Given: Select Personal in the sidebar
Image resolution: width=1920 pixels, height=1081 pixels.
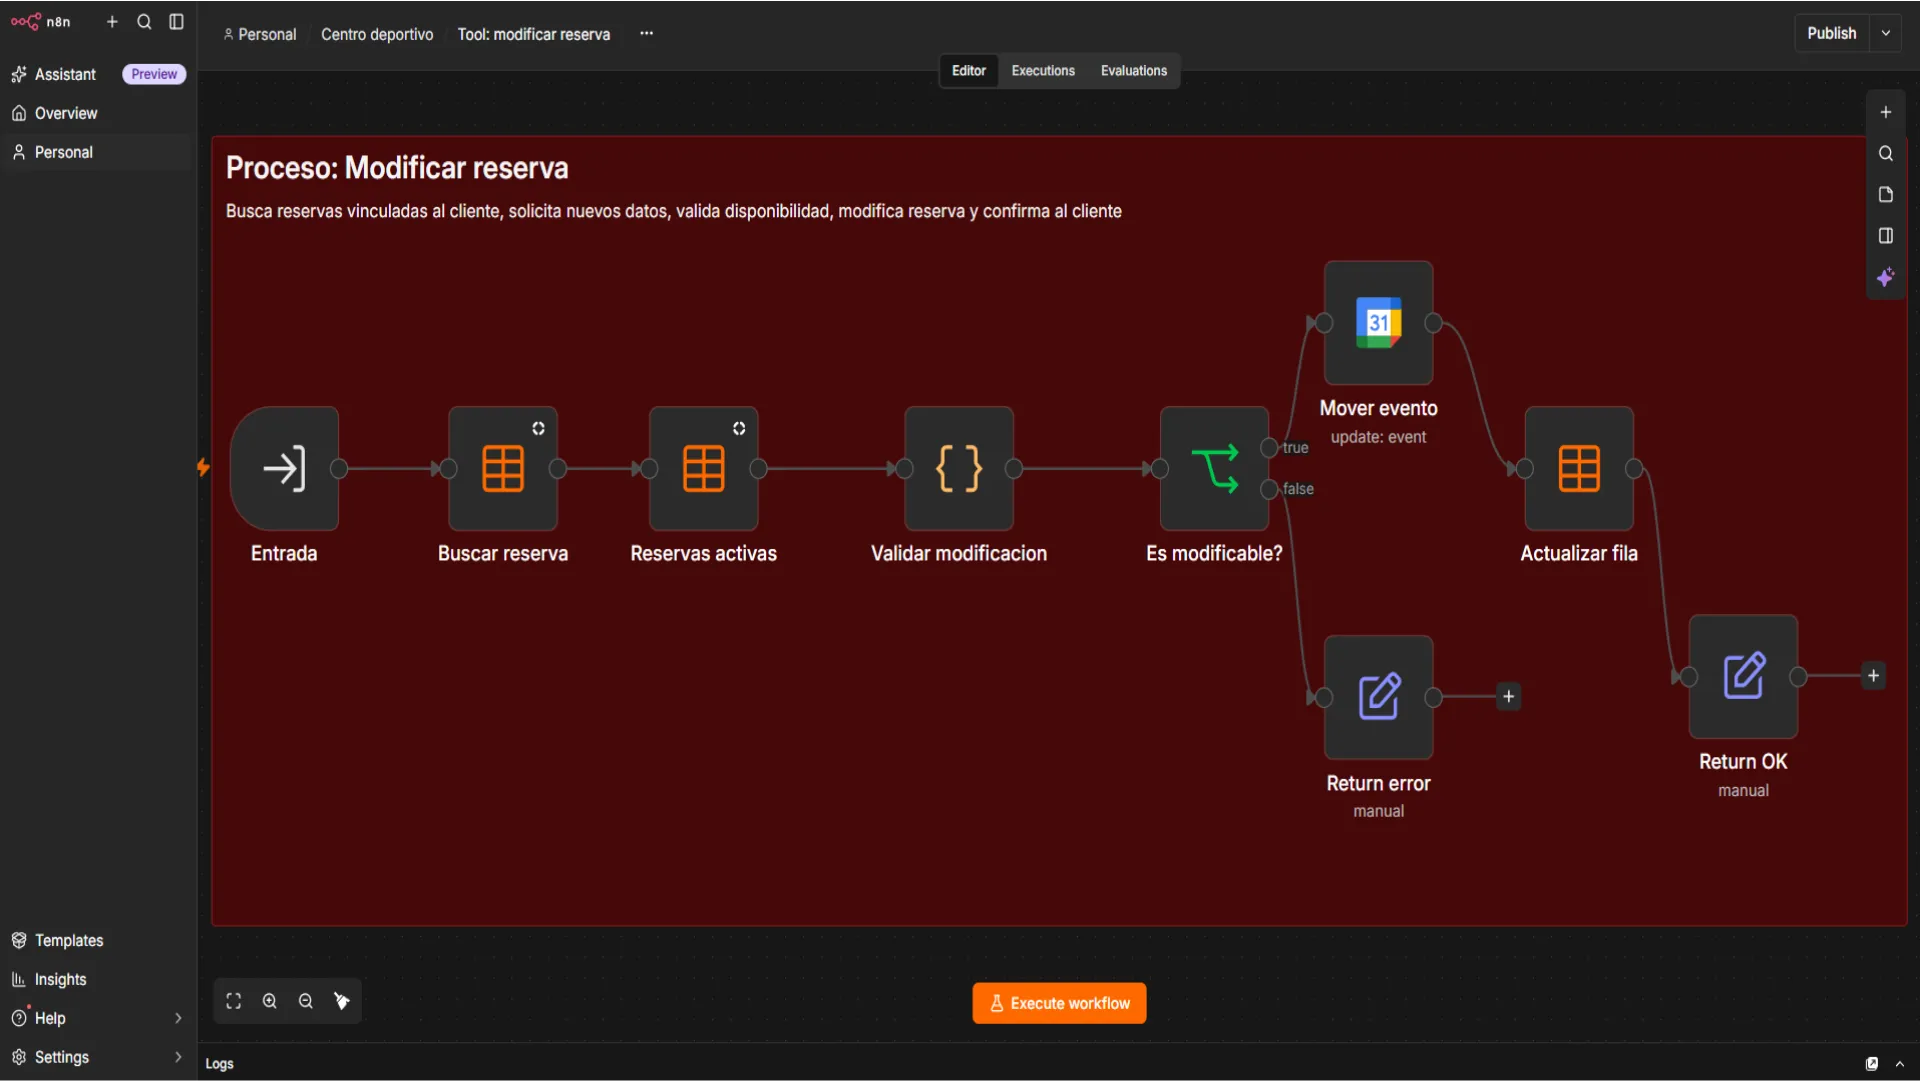Looking at the screenshot, I should tap(98, 152).
